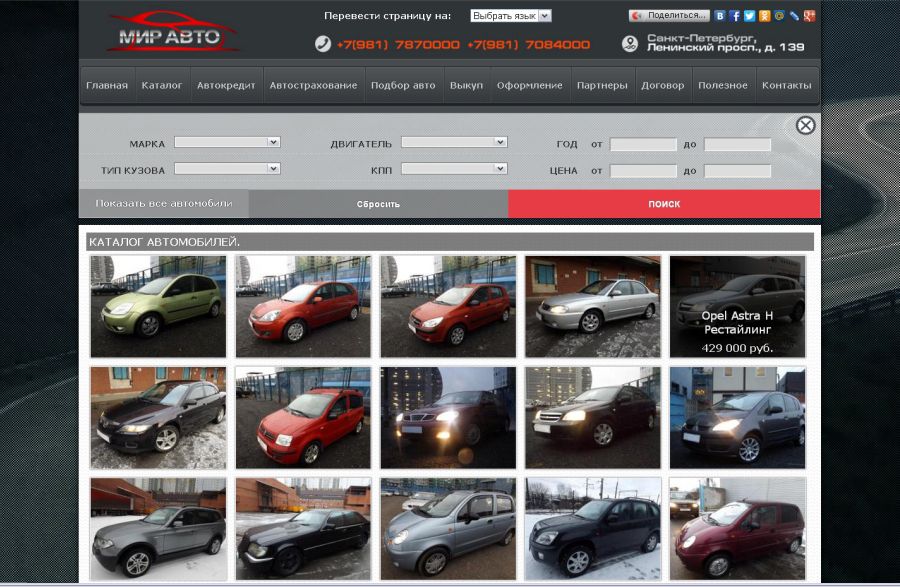This screenshot has width=900, height=587.
Task: Click the ГОД до input field
Action: [x=738, y=144]
